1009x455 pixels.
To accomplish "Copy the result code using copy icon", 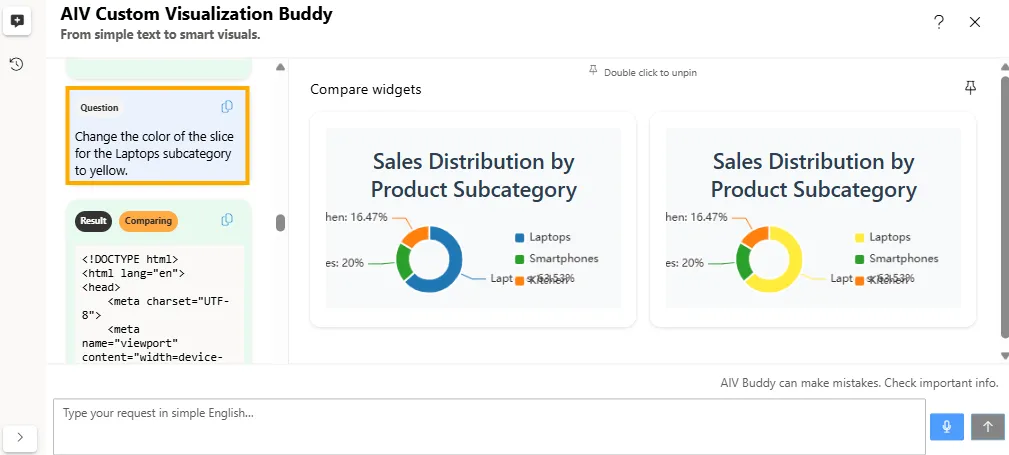I will (x=227, y=220).
